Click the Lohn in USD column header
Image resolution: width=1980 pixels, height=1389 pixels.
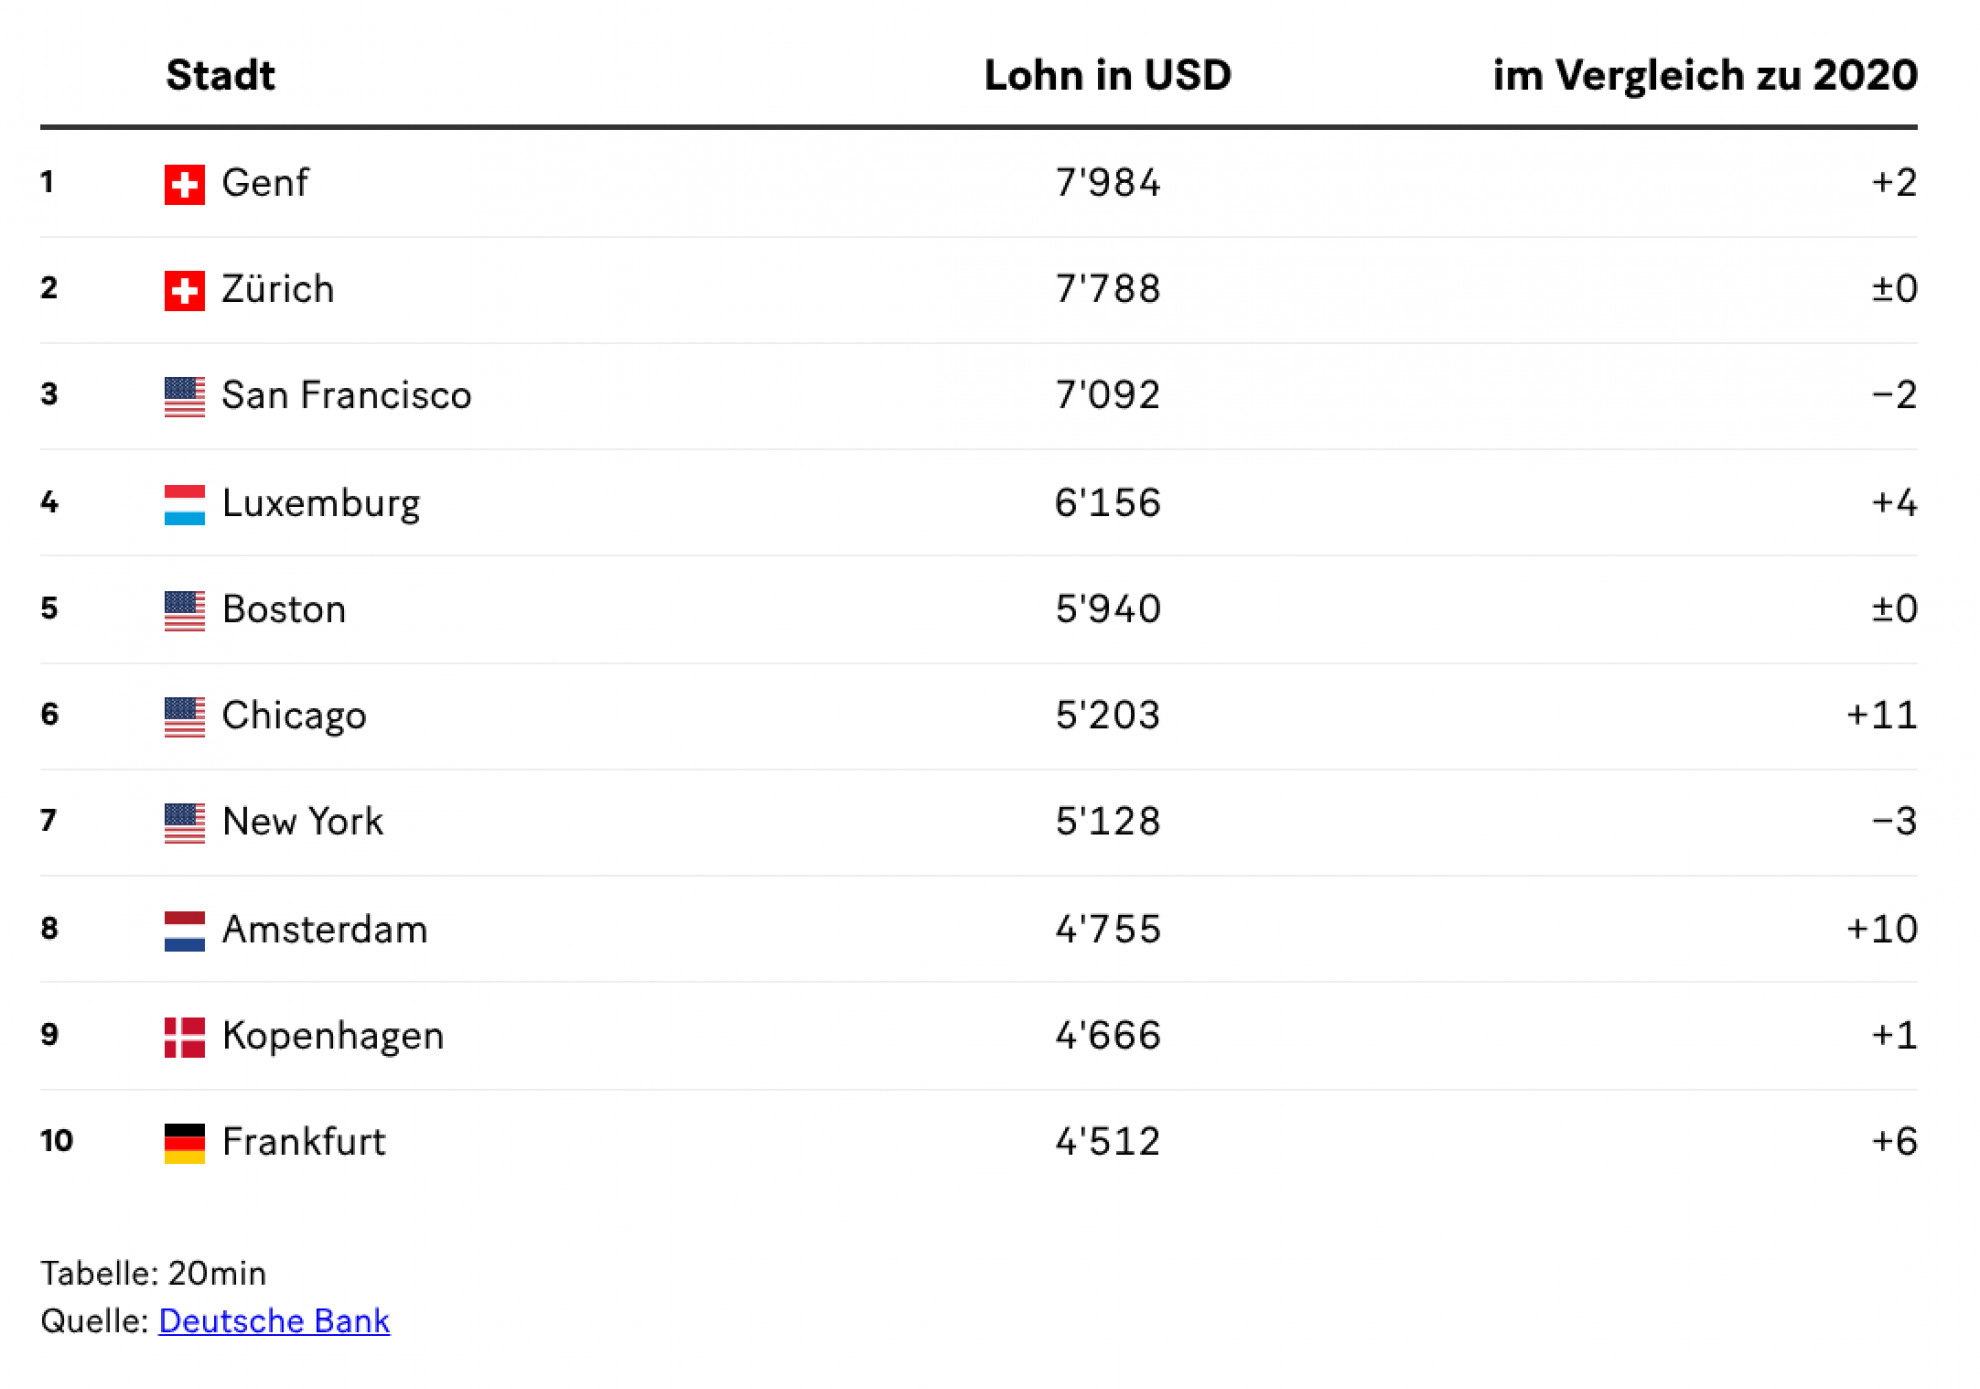click(1107, 75)
